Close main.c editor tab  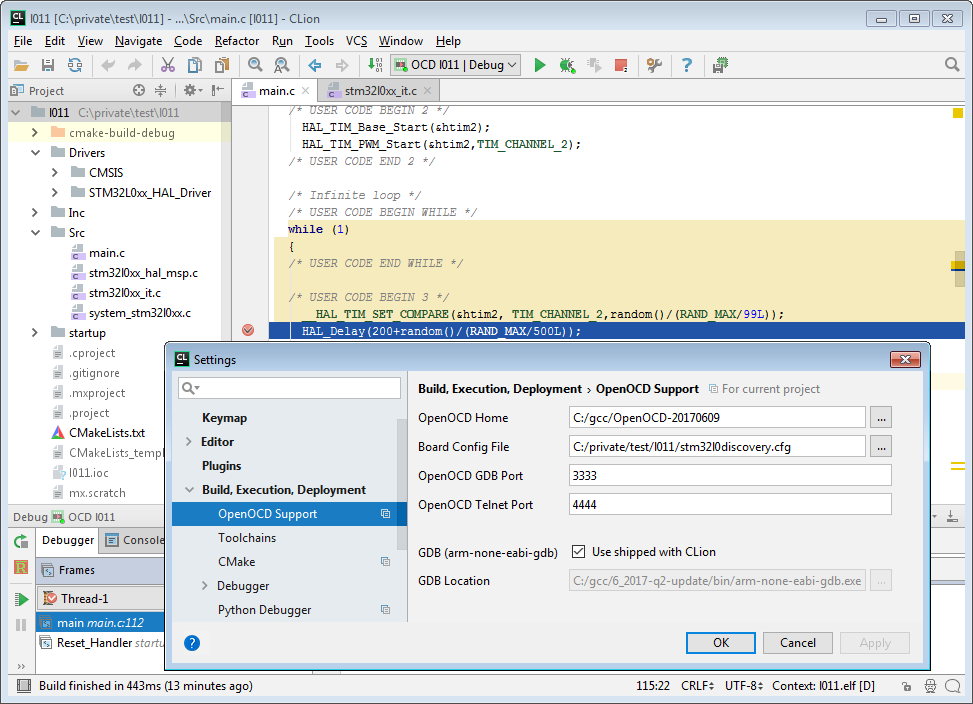305,91
